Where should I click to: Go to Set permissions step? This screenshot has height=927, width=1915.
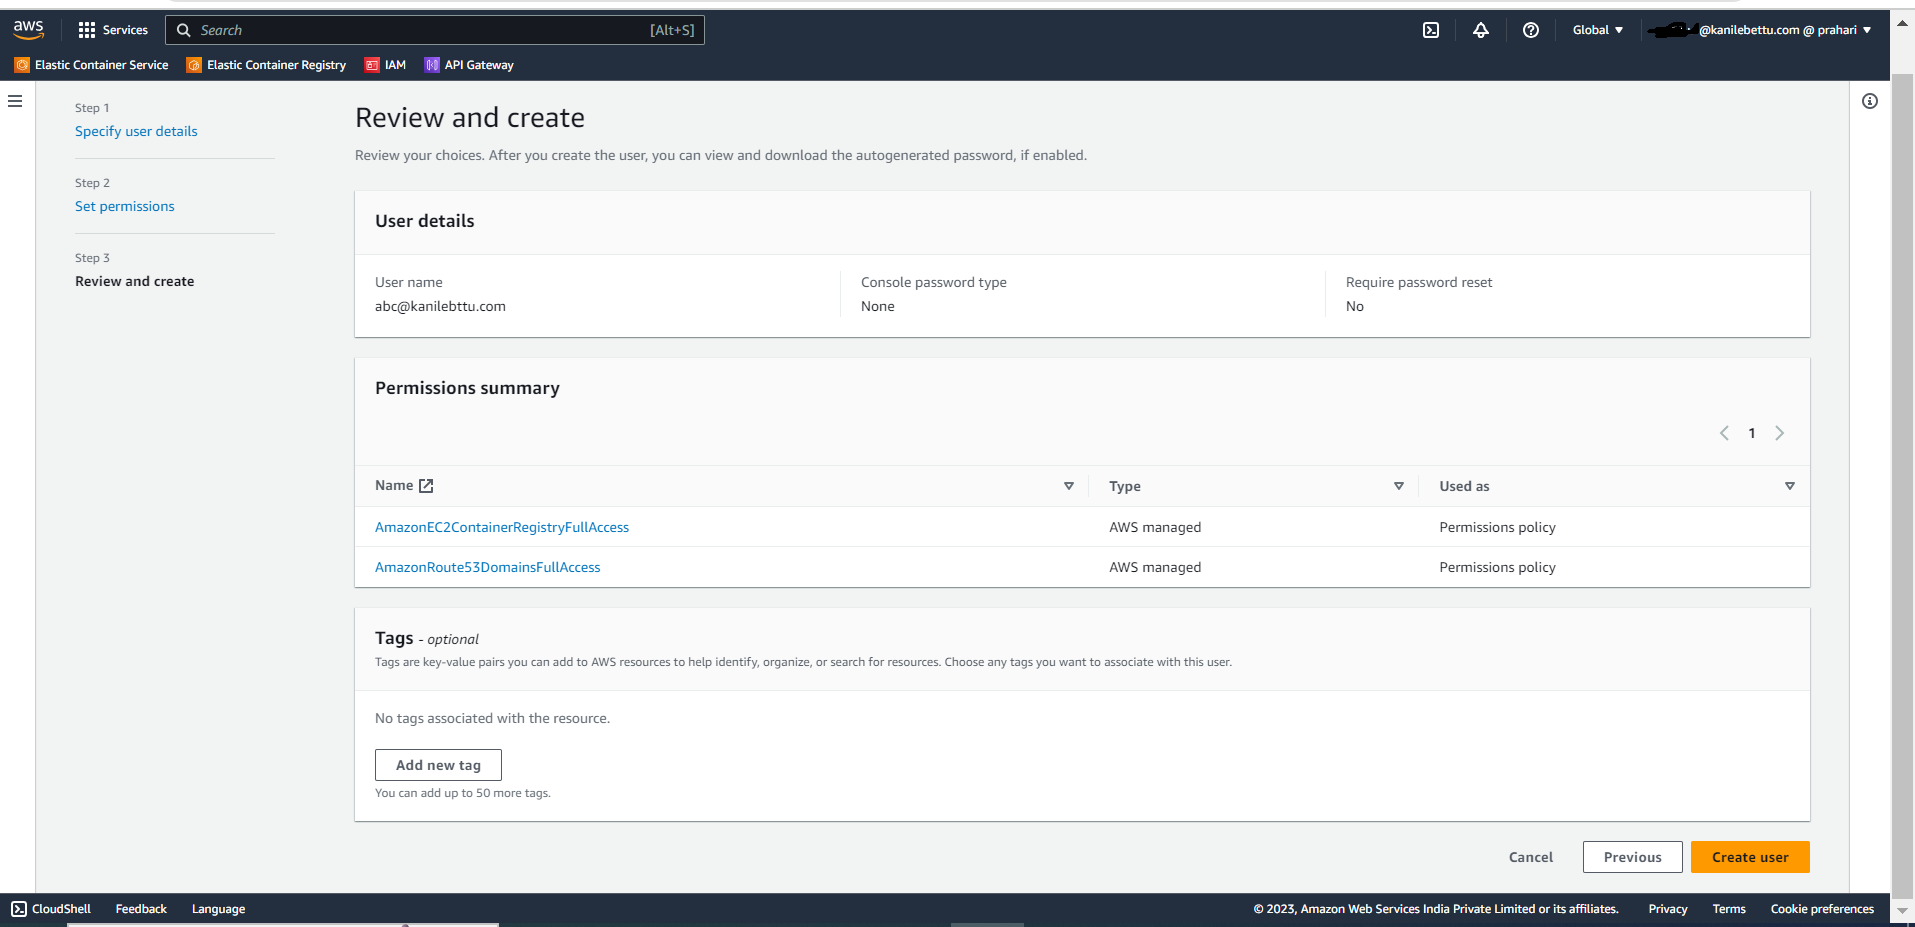(x=125, y=206)
